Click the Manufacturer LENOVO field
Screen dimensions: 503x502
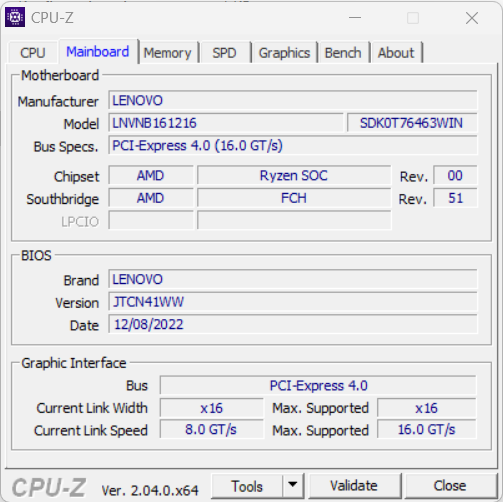(x=293, y=100)
